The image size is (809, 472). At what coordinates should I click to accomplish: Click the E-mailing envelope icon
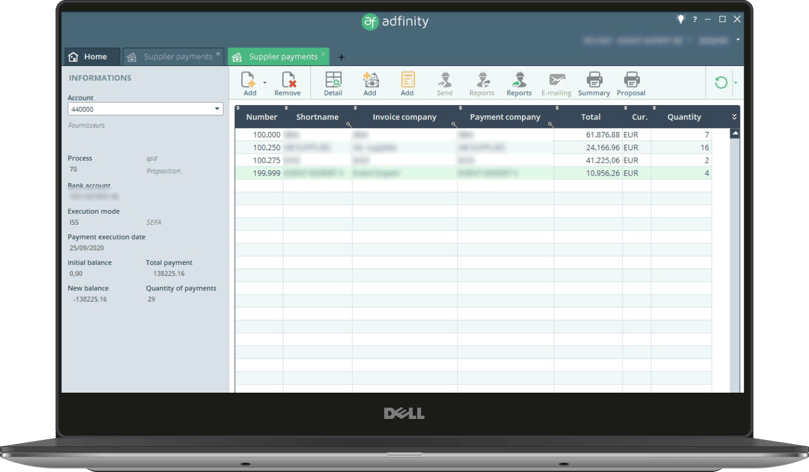[x=556, y=80]
